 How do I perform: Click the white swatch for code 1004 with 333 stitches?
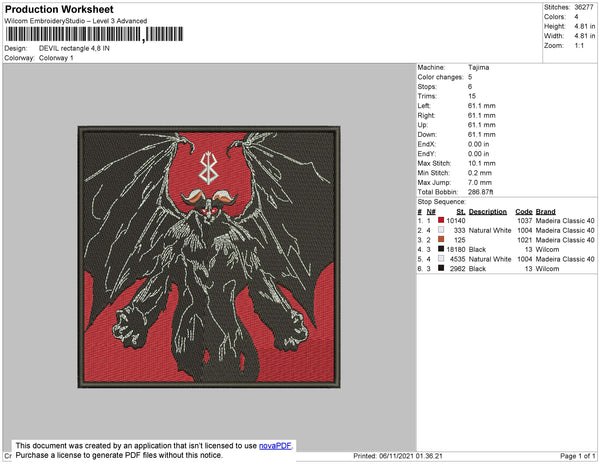pyautogui.click(x=441, y=230)
